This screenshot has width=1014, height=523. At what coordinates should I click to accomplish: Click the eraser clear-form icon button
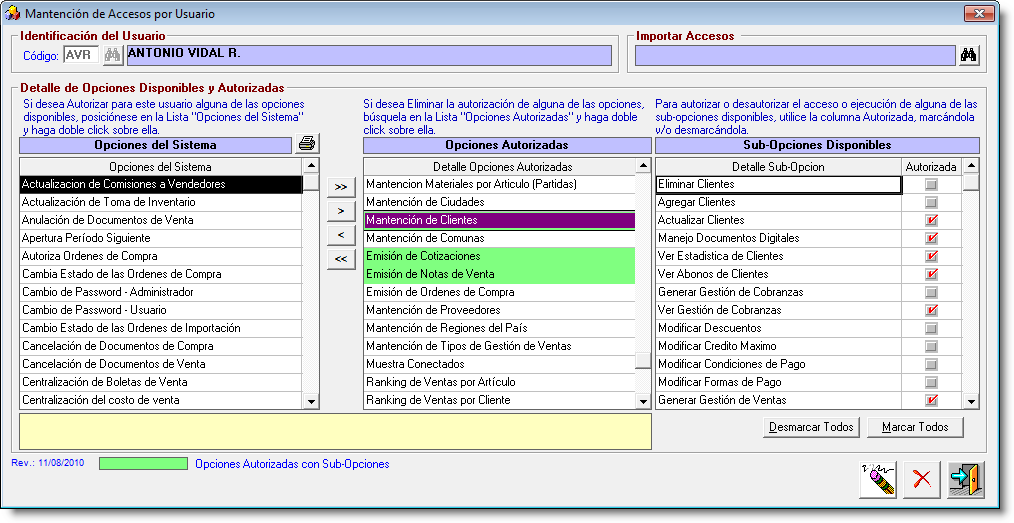(878, 480)
